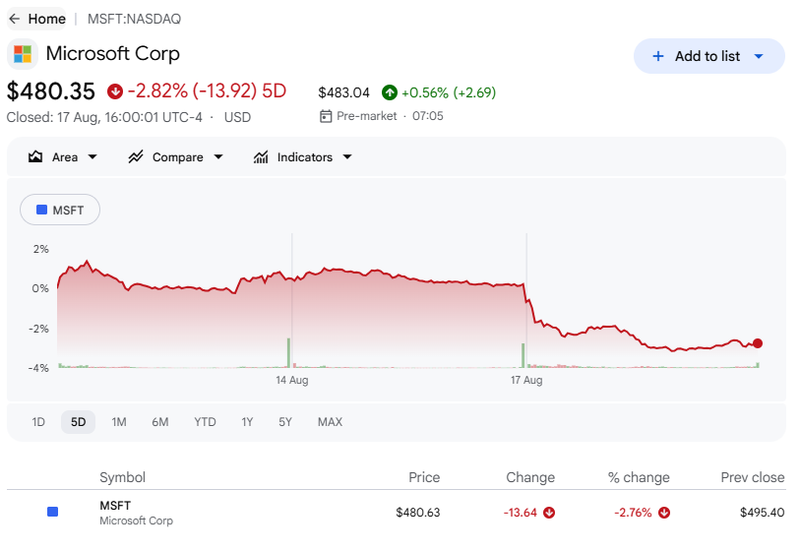
Task: Click the -2.76% change value
Action: tap(633, 513)
